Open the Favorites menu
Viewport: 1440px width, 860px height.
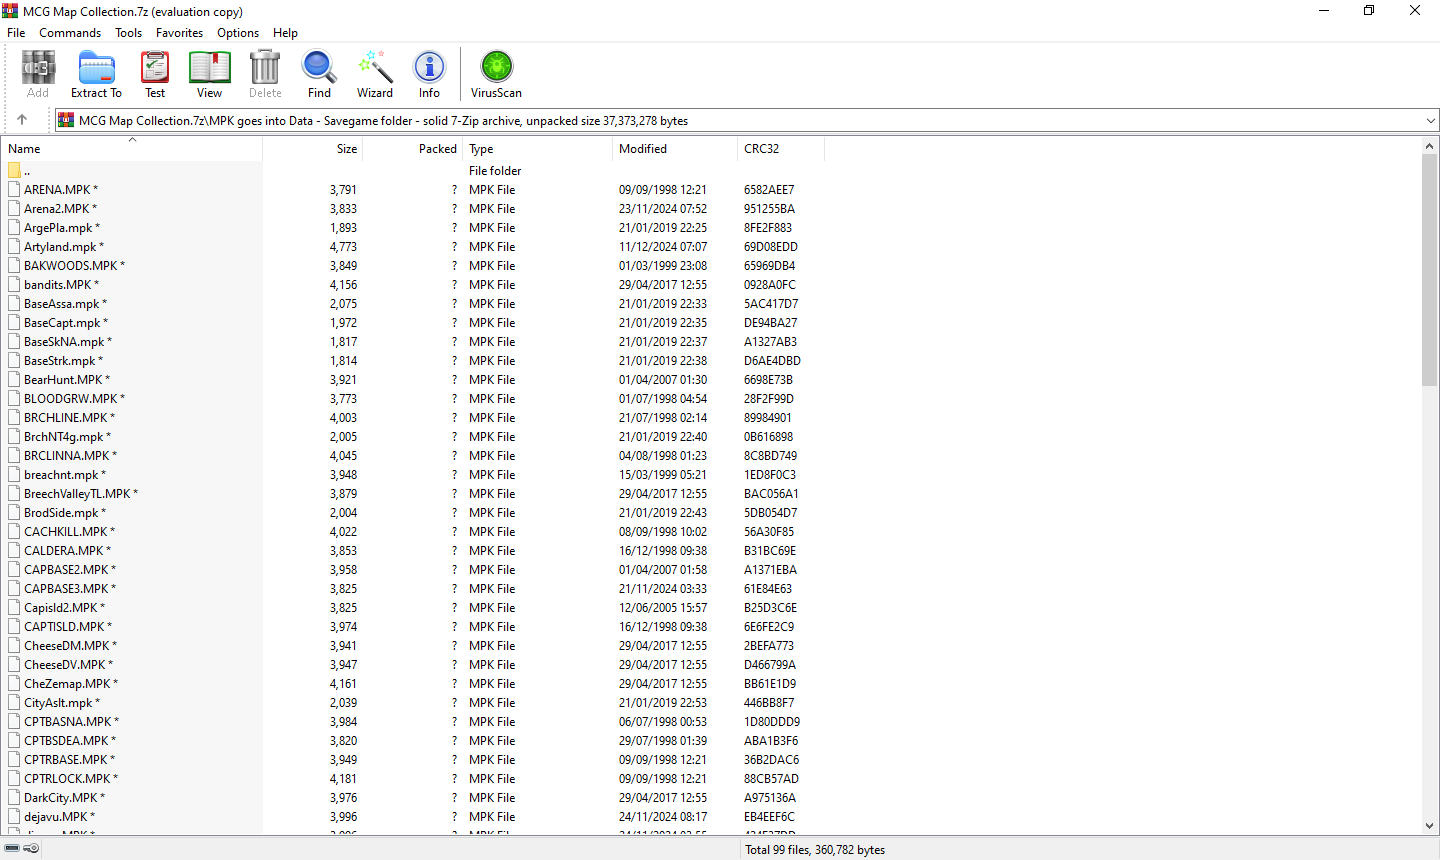click(x=179, y=33)
